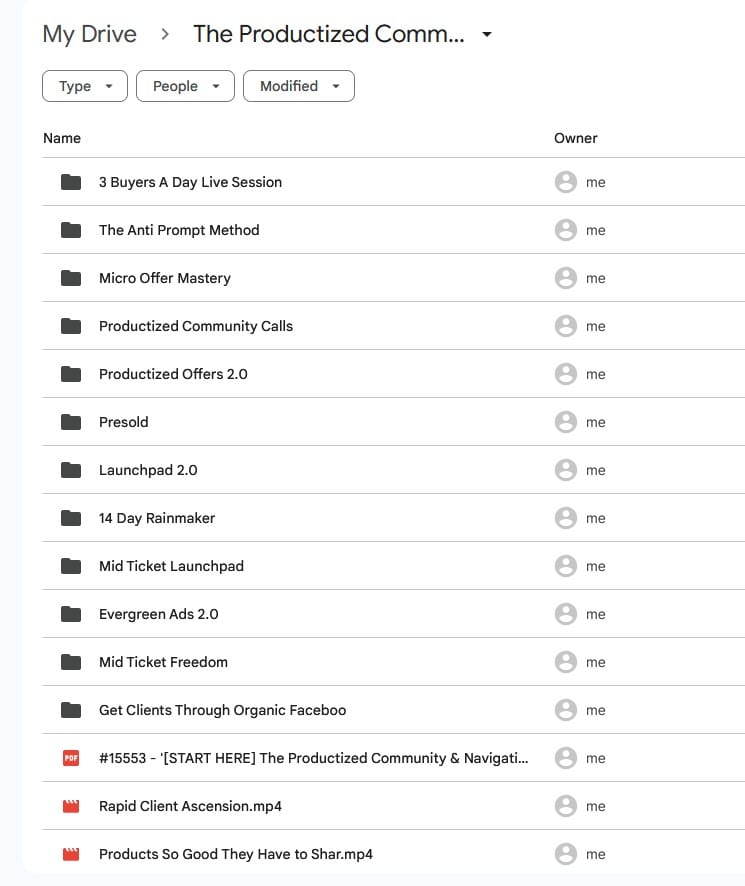Open the People filter dropdown
This screenshot has width=745, height=886.
point(185,86)
